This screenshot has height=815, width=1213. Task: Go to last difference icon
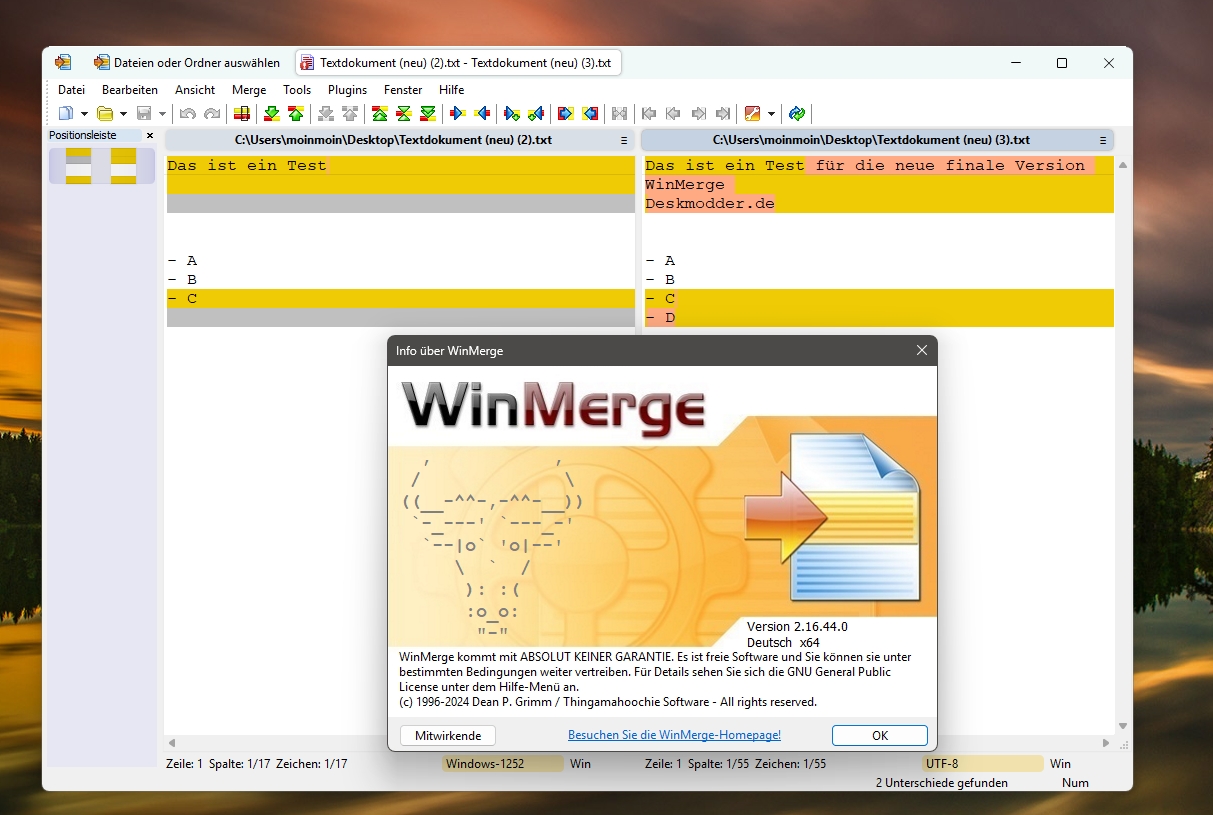point(428,114)
